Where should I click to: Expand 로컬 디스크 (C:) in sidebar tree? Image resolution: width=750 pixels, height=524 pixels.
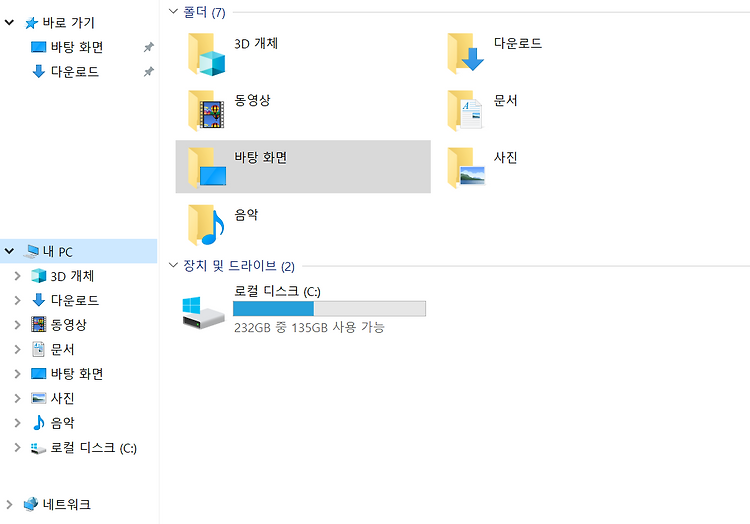point(17,448)
